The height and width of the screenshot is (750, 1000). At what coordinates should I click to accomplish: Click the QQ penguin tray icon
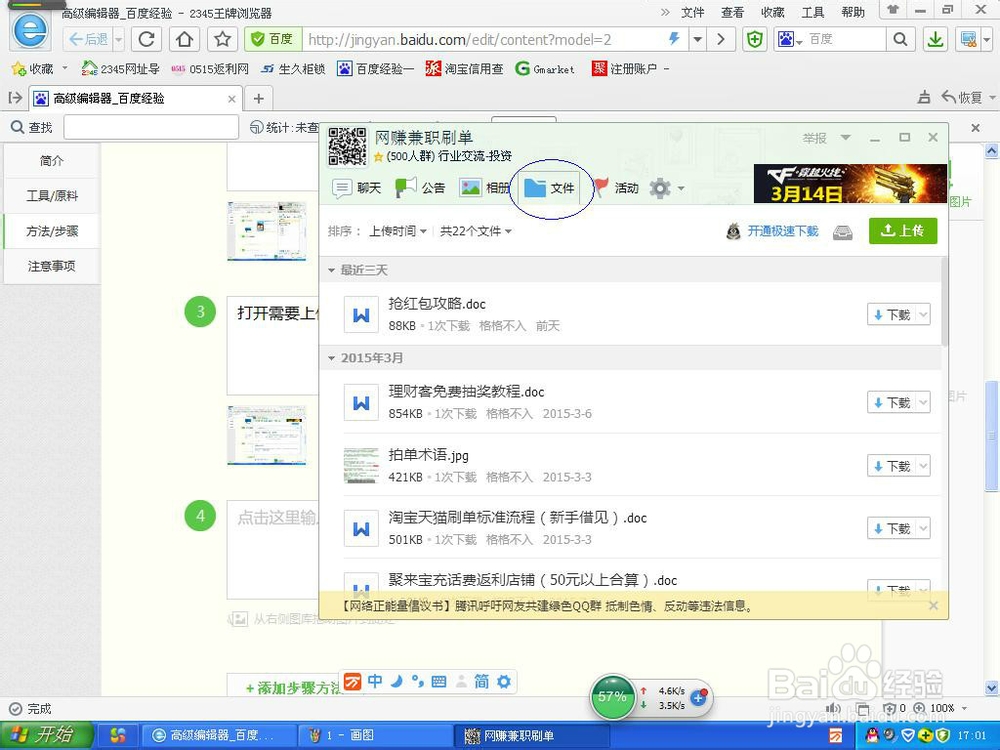pos(872,735)
